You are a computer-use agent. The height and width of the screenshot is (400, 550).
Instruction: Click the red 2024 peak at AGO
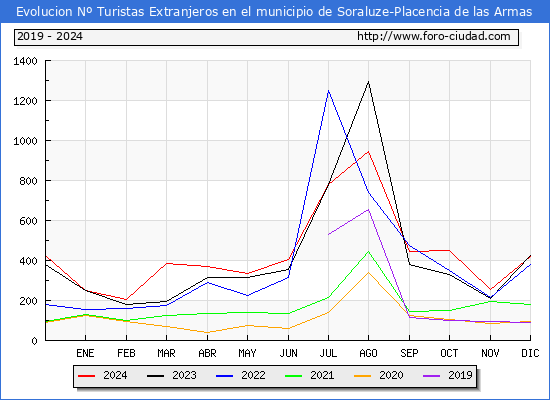coord(368,152)
